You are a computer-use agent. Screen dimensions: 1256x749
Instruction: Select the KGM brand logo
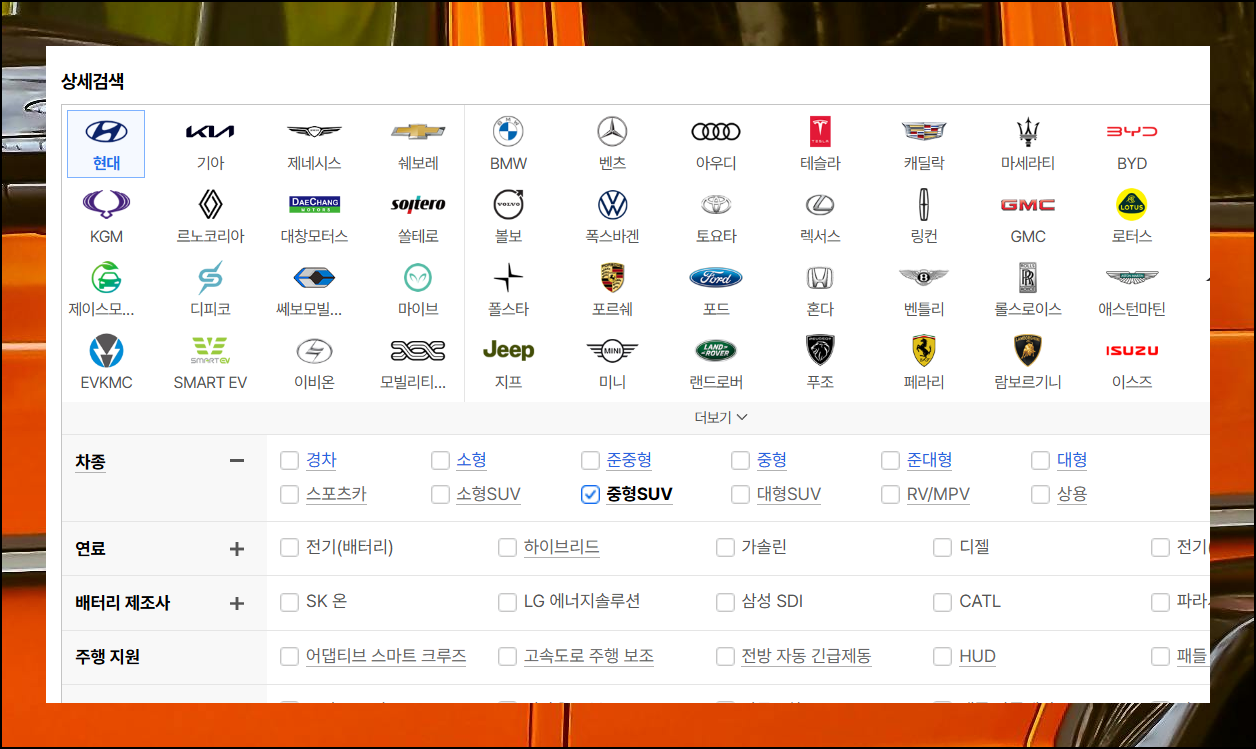106,204
